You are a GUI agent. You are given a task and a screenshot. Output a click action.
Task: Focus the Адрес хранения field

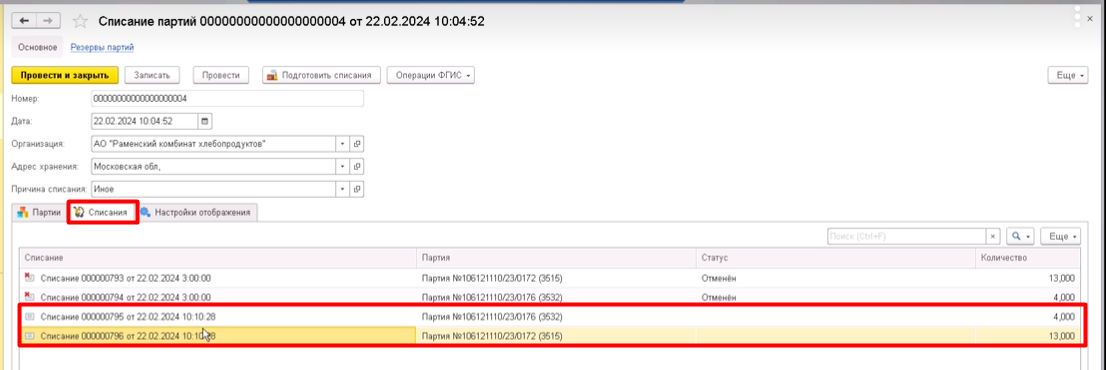pyautogui.click(x=213, y=166)
